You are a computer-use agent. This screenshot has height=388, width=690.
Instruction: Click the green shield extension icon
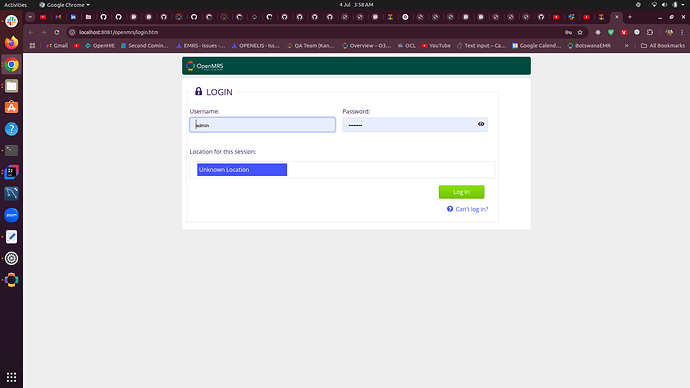coord(611,32)
